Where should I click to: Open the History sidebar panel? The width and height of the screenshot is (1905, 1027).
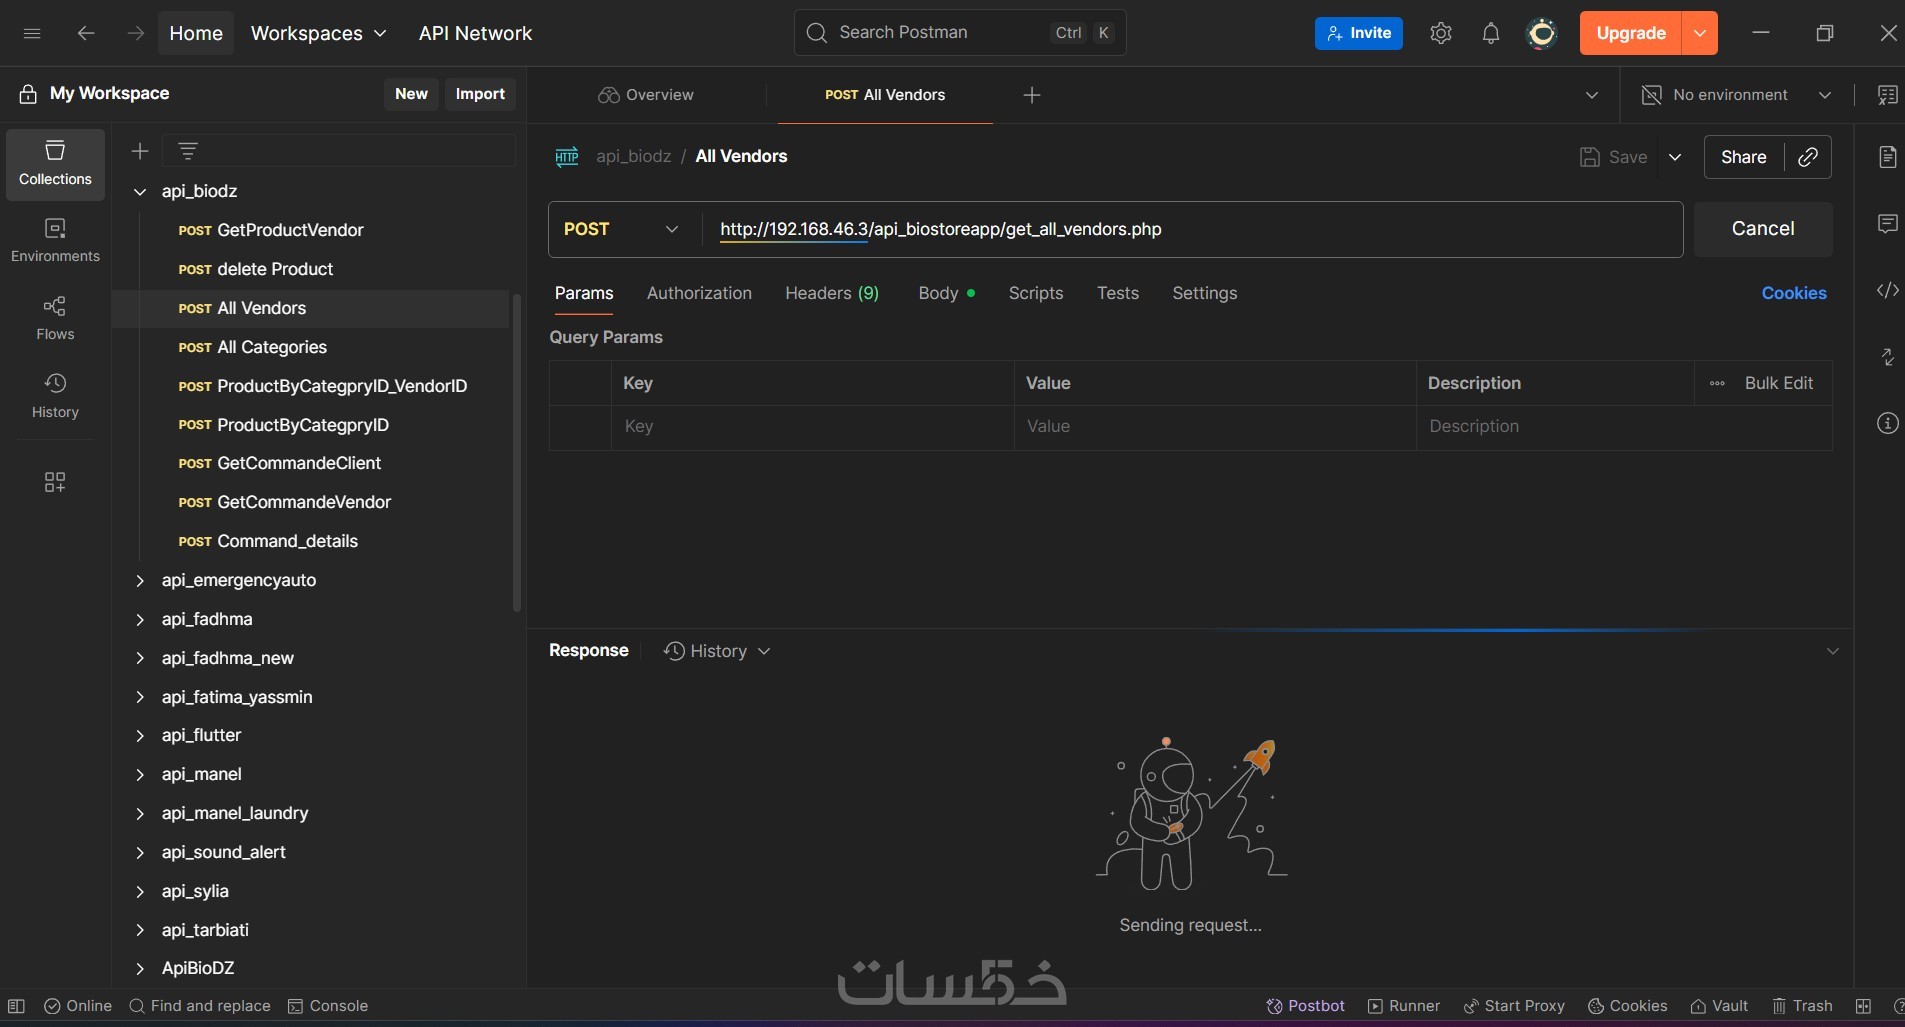point(55,397)
